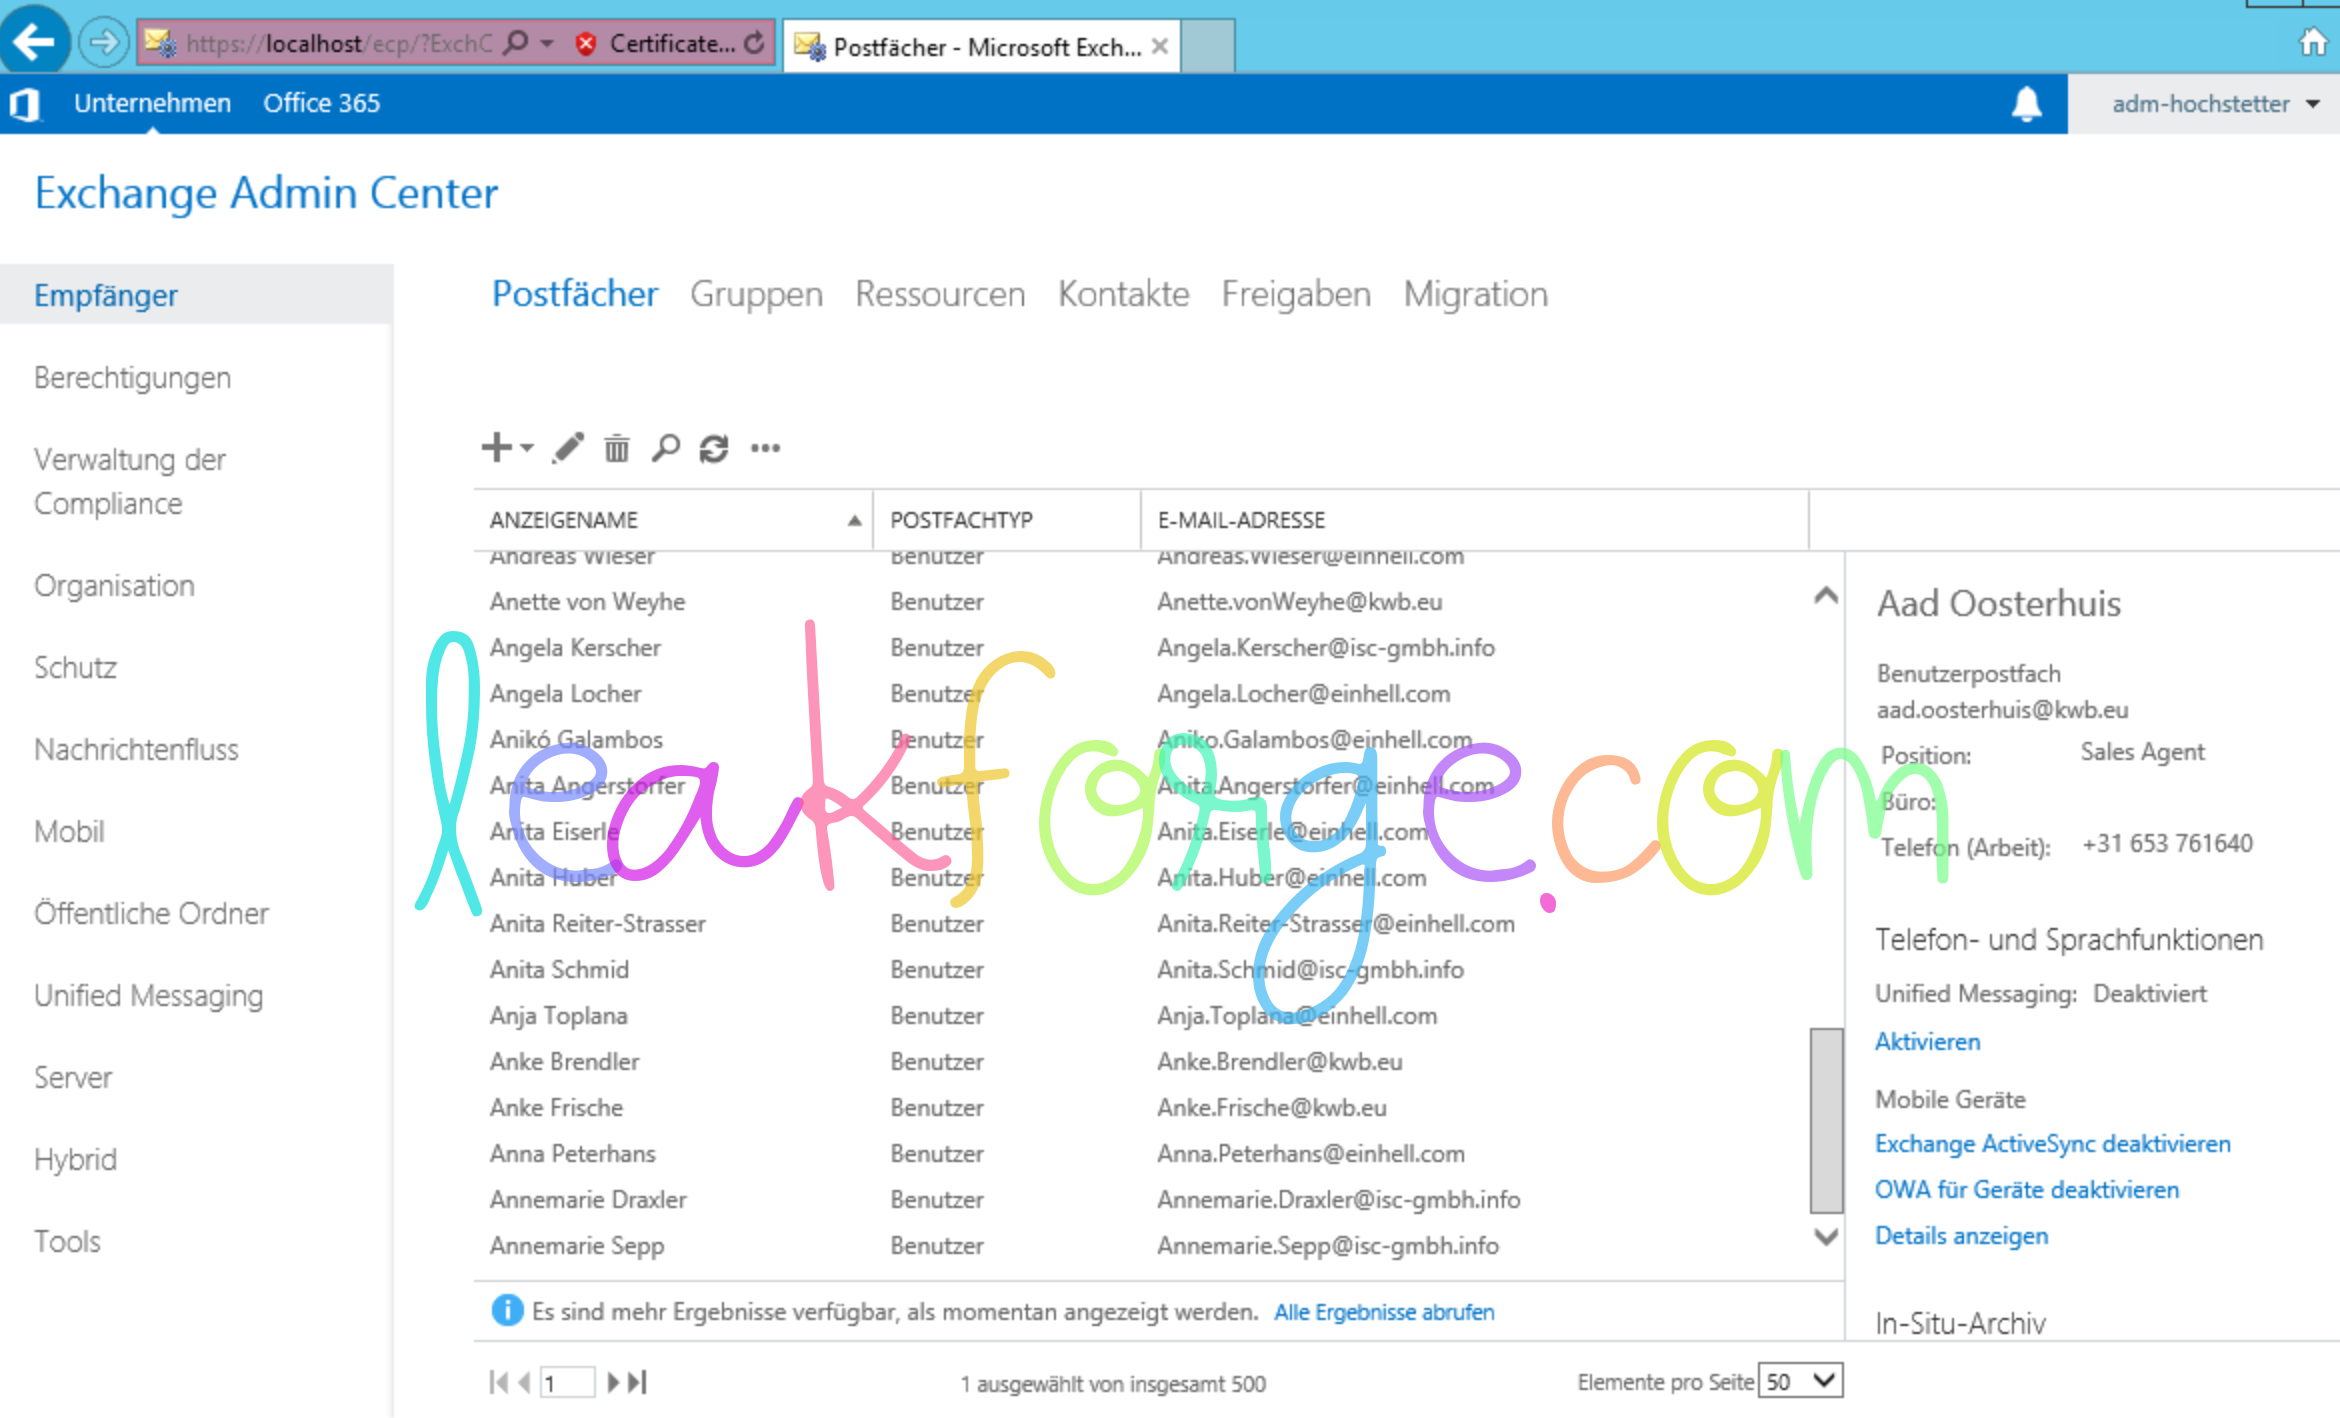
Task: Select Empfänger in the sidebar
Action: (196, 295)
